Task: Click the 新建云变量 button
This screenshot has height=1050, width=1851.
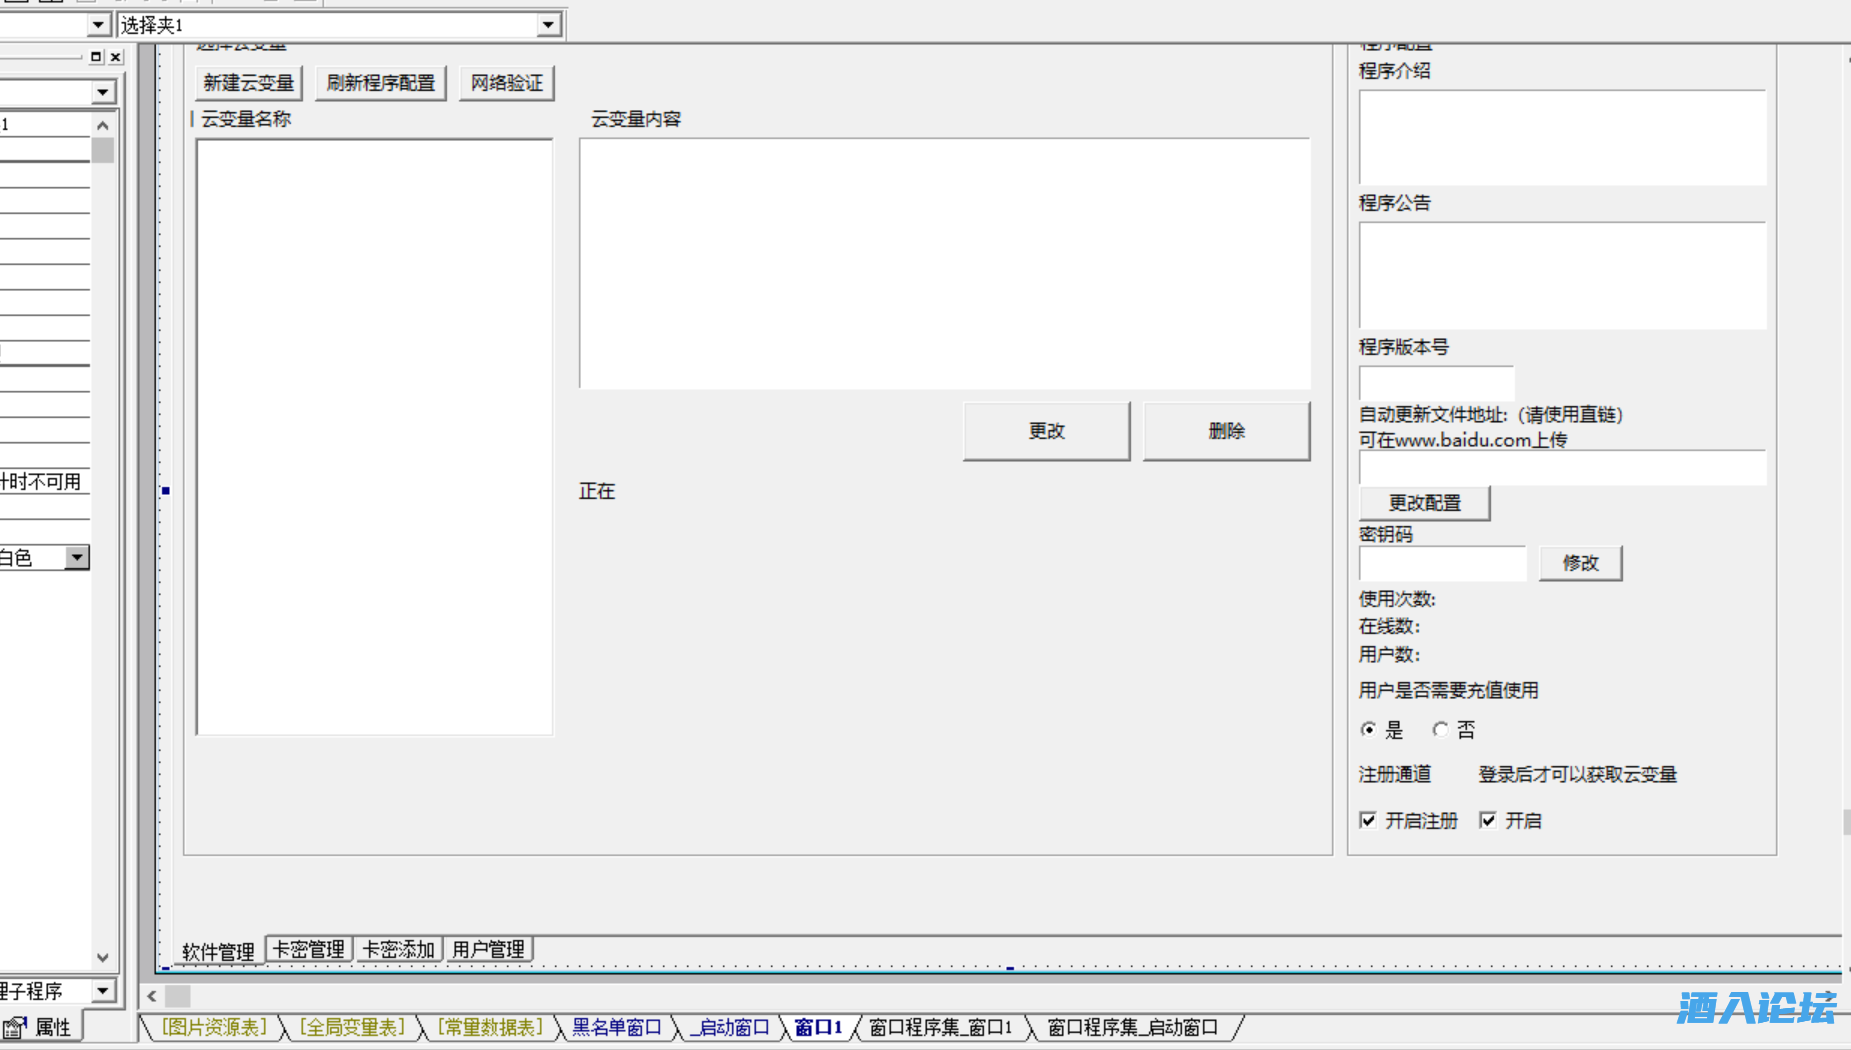Action: coord(248,83)
